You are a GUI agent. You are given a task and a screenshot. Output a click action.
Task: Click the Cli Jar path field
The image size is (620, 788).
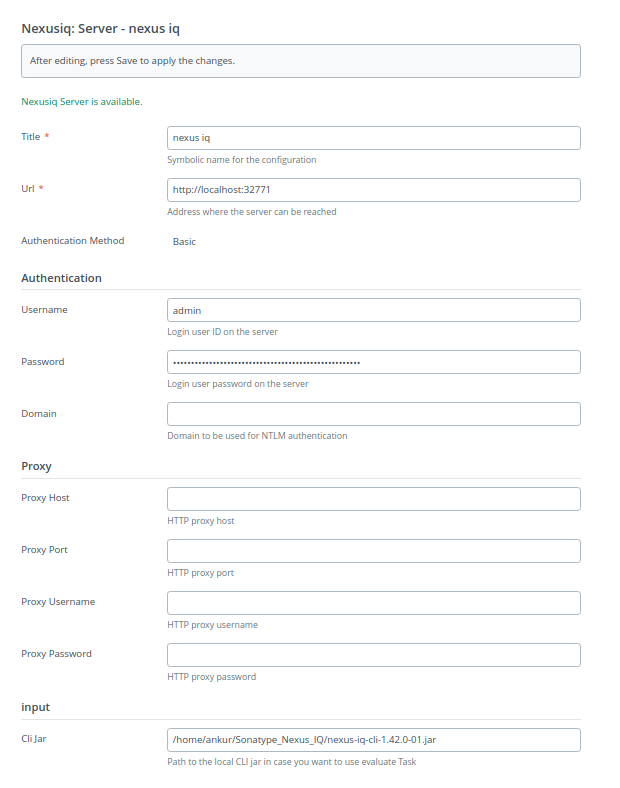point(373,740)
